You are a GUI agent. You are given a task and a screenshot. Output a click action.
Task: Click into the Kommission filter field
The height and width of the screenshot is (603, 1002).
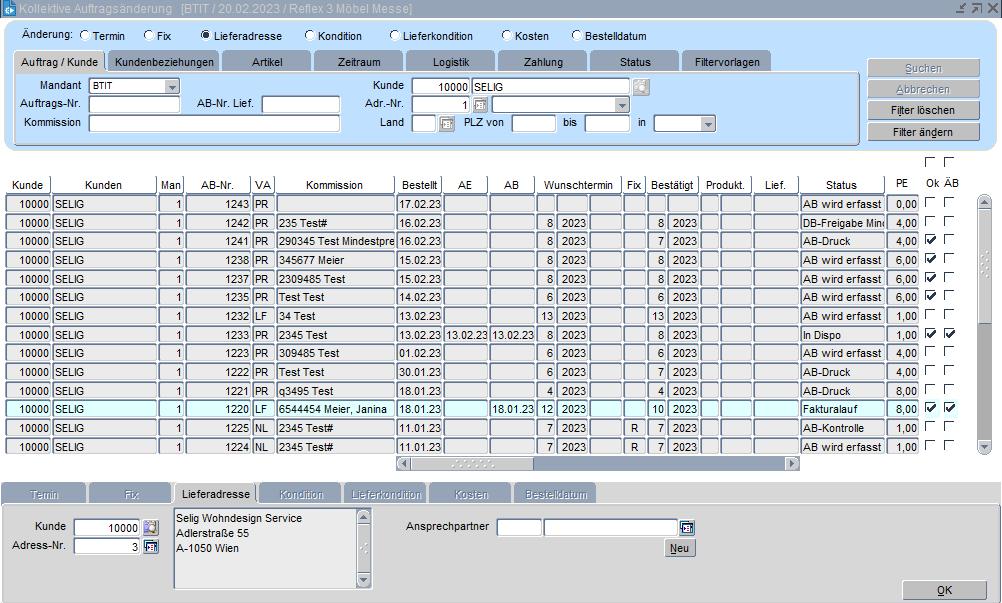[x=214, y=124]
